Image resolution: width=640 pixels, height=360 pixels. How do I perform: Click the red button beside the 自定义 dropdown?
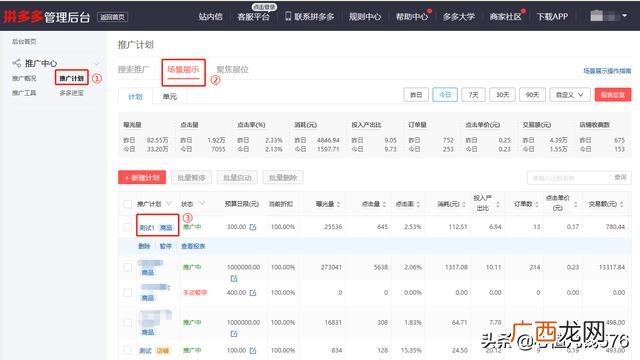point(613,95)
